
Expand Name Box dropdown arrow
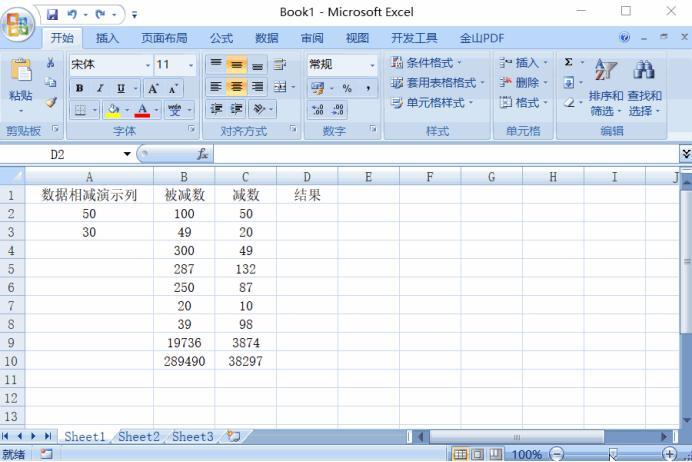127,154
